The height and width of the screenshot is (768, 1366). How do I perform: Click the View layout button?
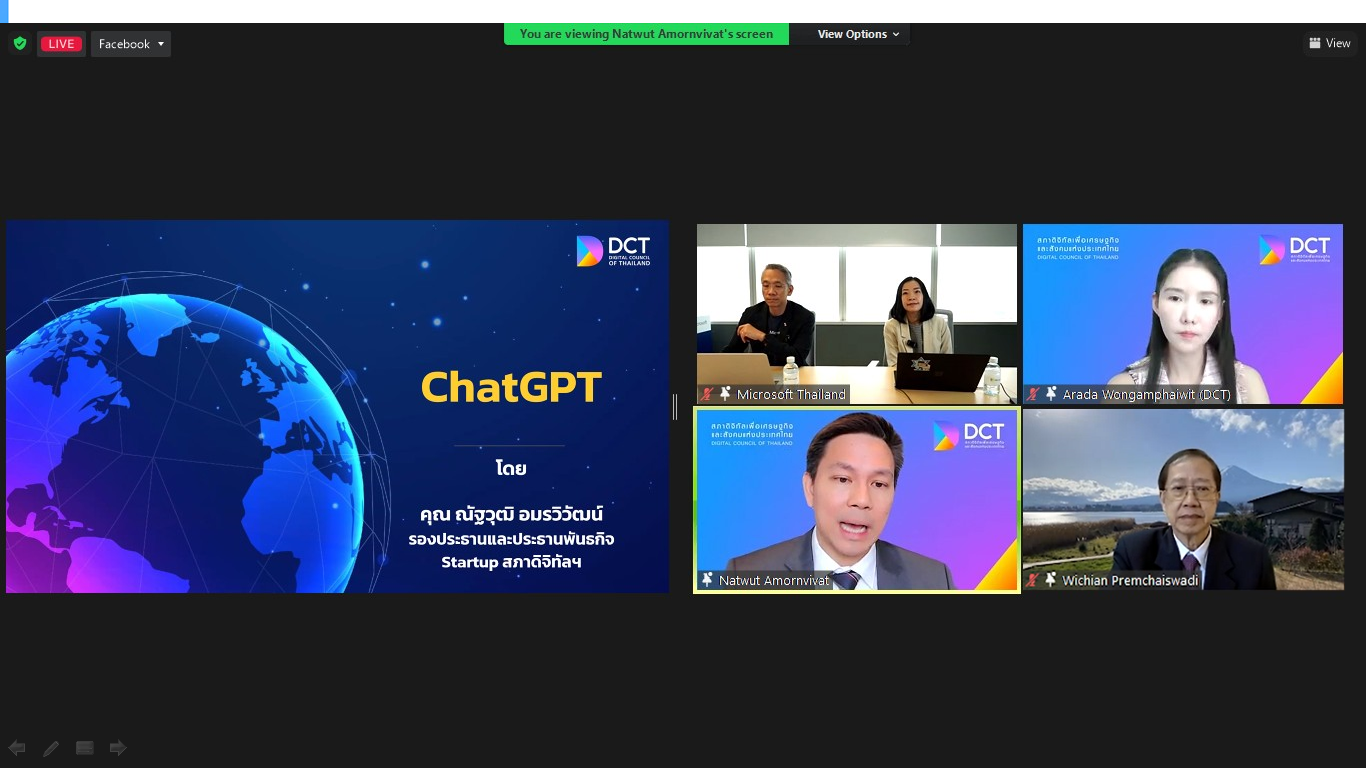[1330, 43]
